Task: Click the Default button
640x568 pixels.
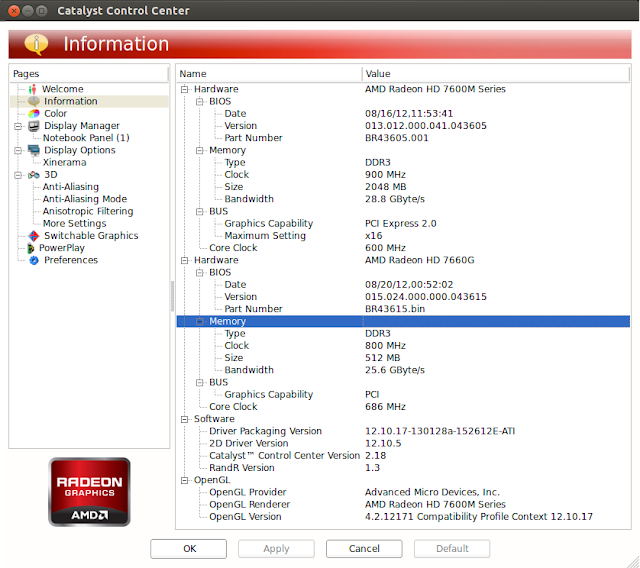Action: coord(452,548)
